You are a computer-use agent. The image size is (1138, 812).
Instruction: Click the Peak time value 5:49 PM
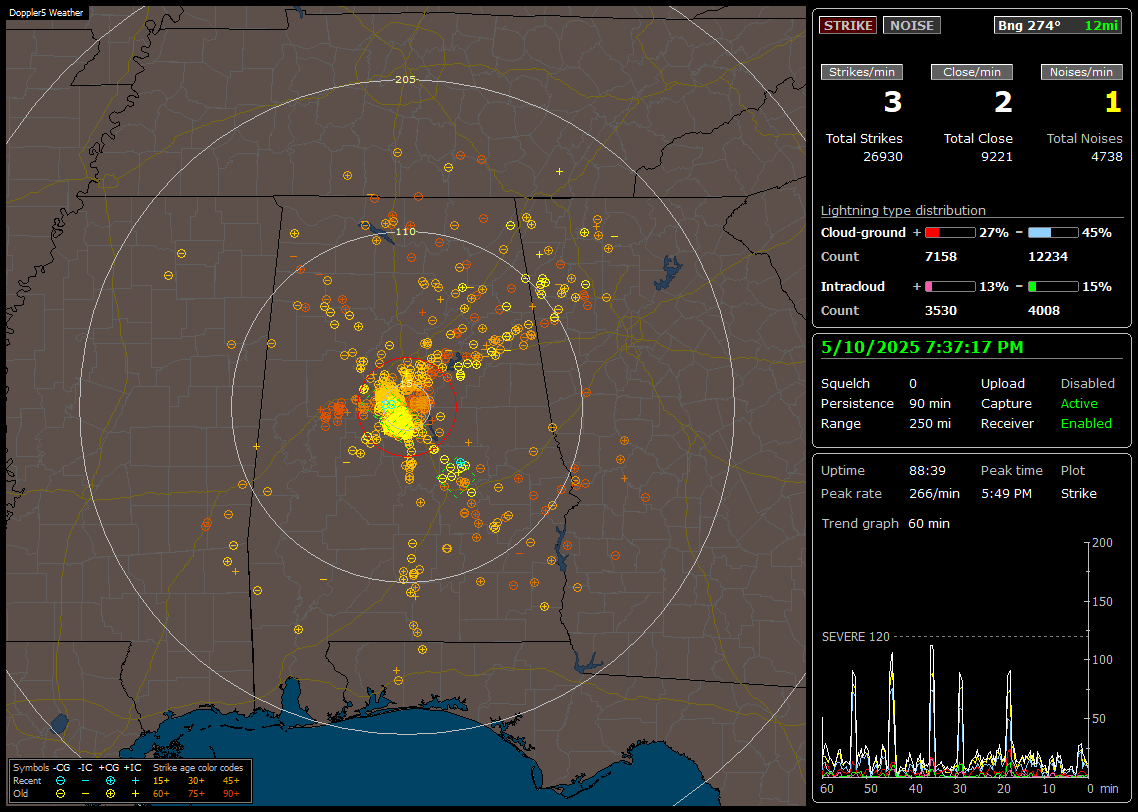point(1006,494)
